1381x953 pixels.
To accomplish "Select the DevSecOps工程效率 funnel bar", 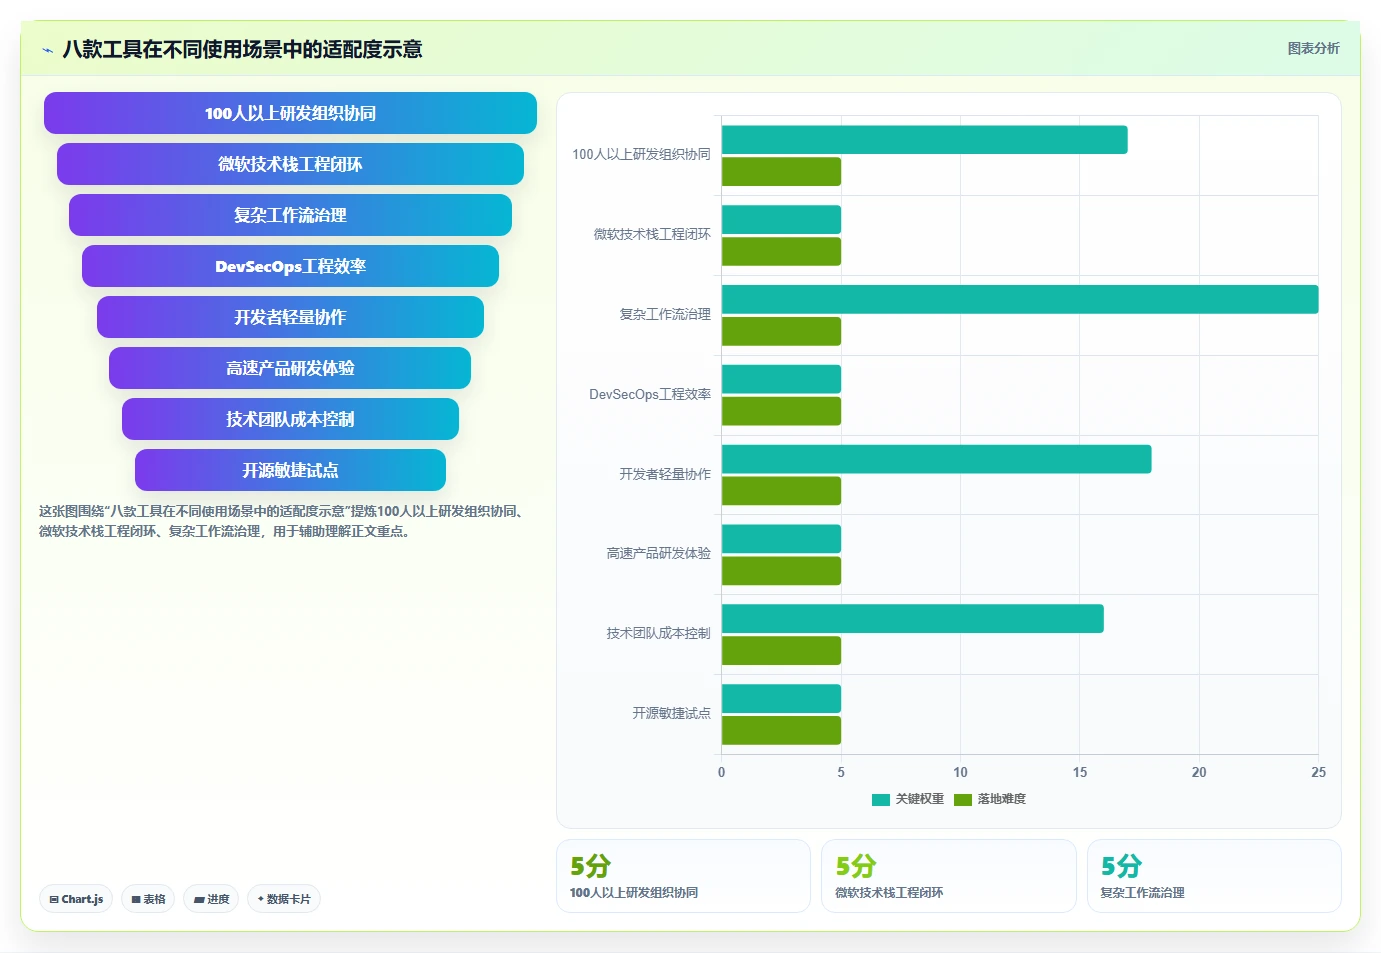I will pos(290,266).
